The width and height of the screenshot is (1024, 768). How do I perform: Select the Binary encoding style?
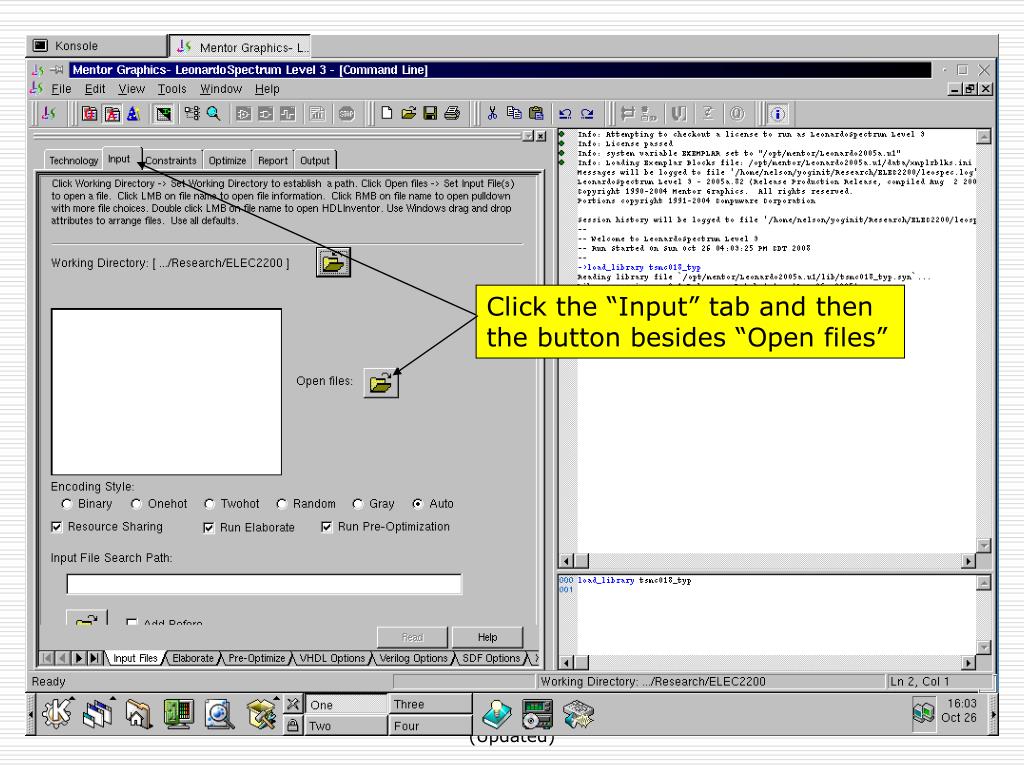[x=66, y=504]
